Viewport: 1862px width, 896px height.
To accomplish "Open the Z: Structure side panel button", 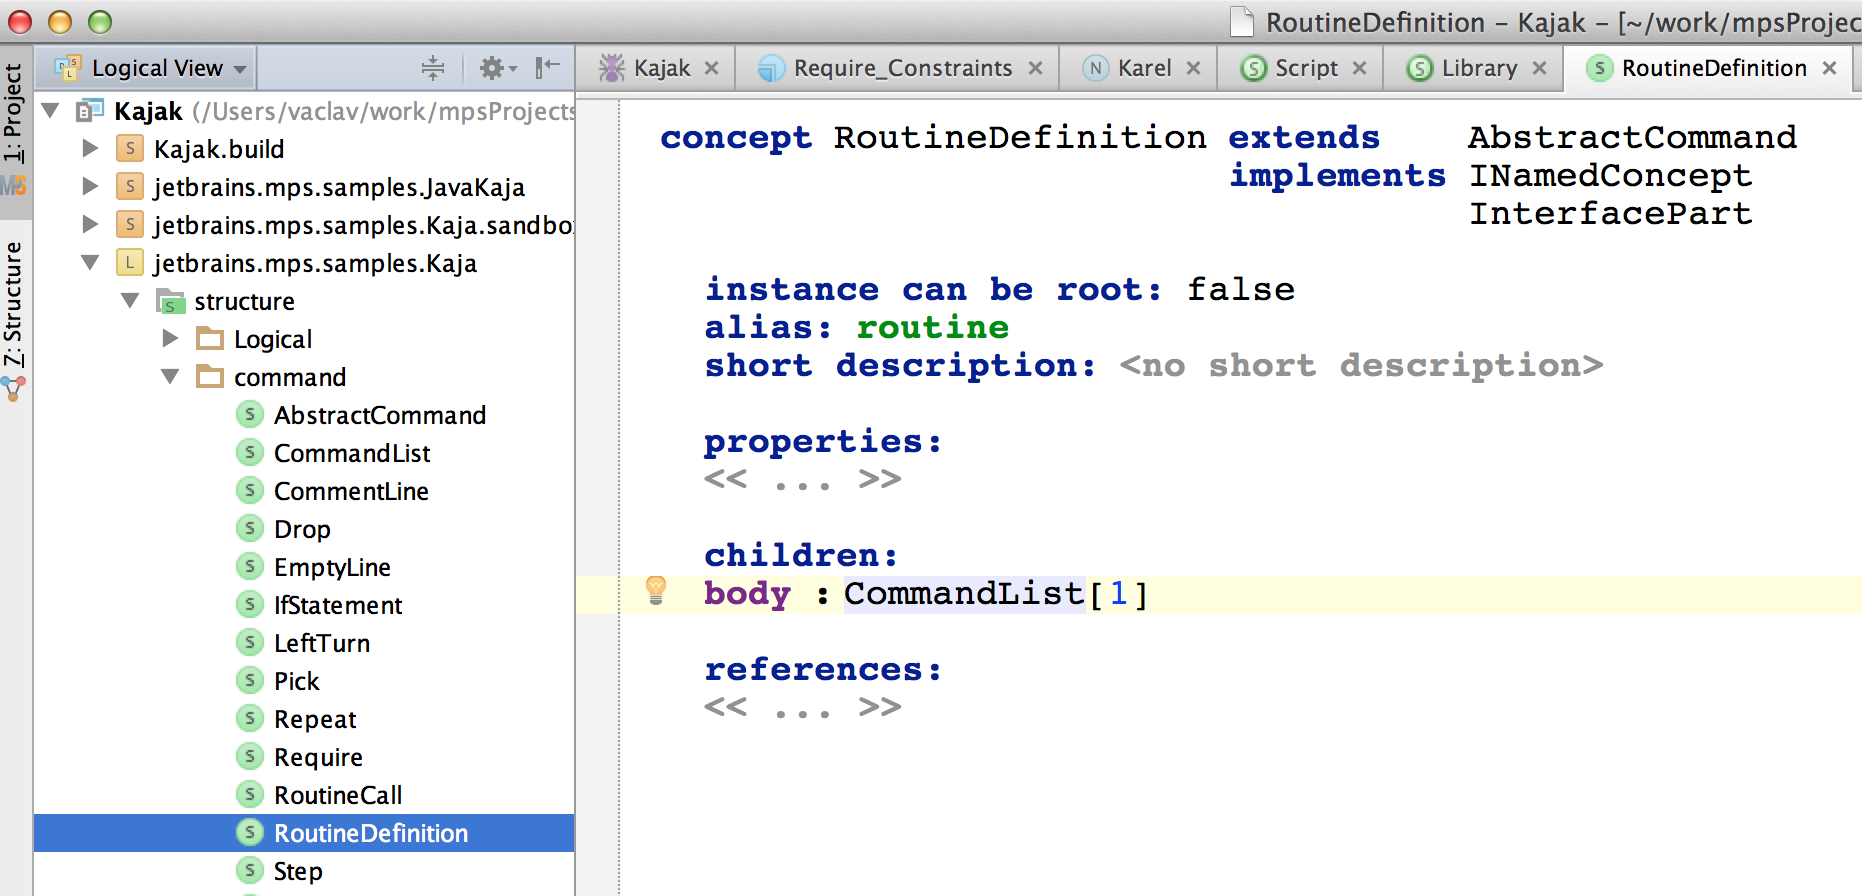I will click(14, 305).
